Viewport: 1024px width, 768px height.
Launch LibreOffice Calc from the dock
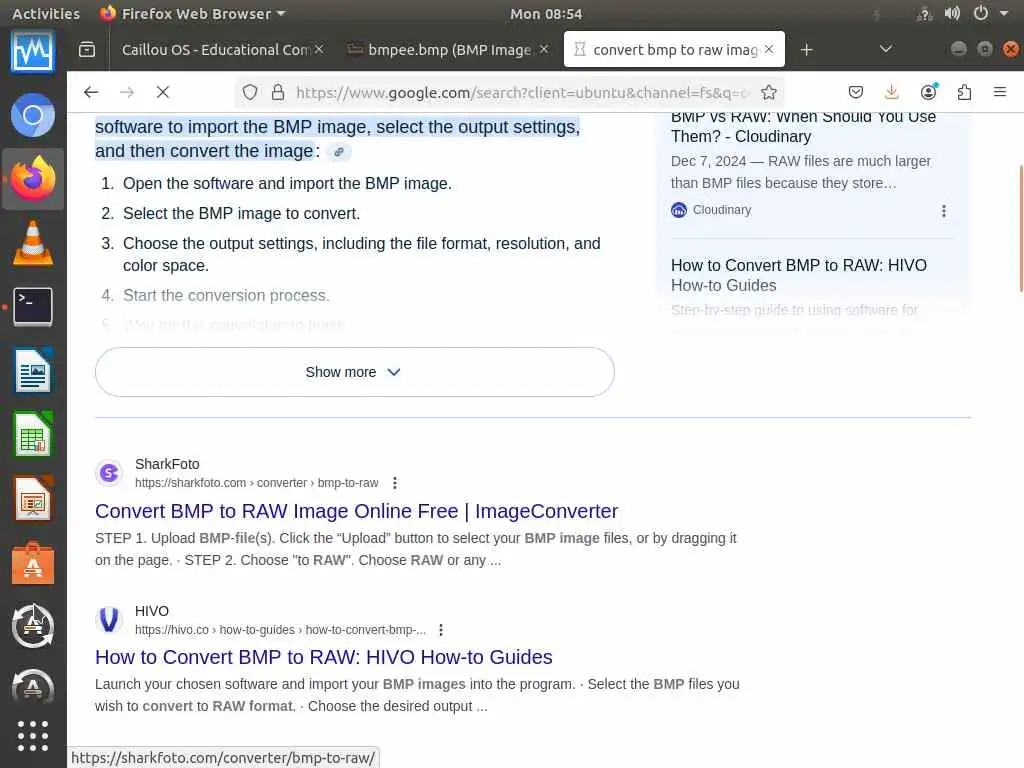tap(33, 434)
